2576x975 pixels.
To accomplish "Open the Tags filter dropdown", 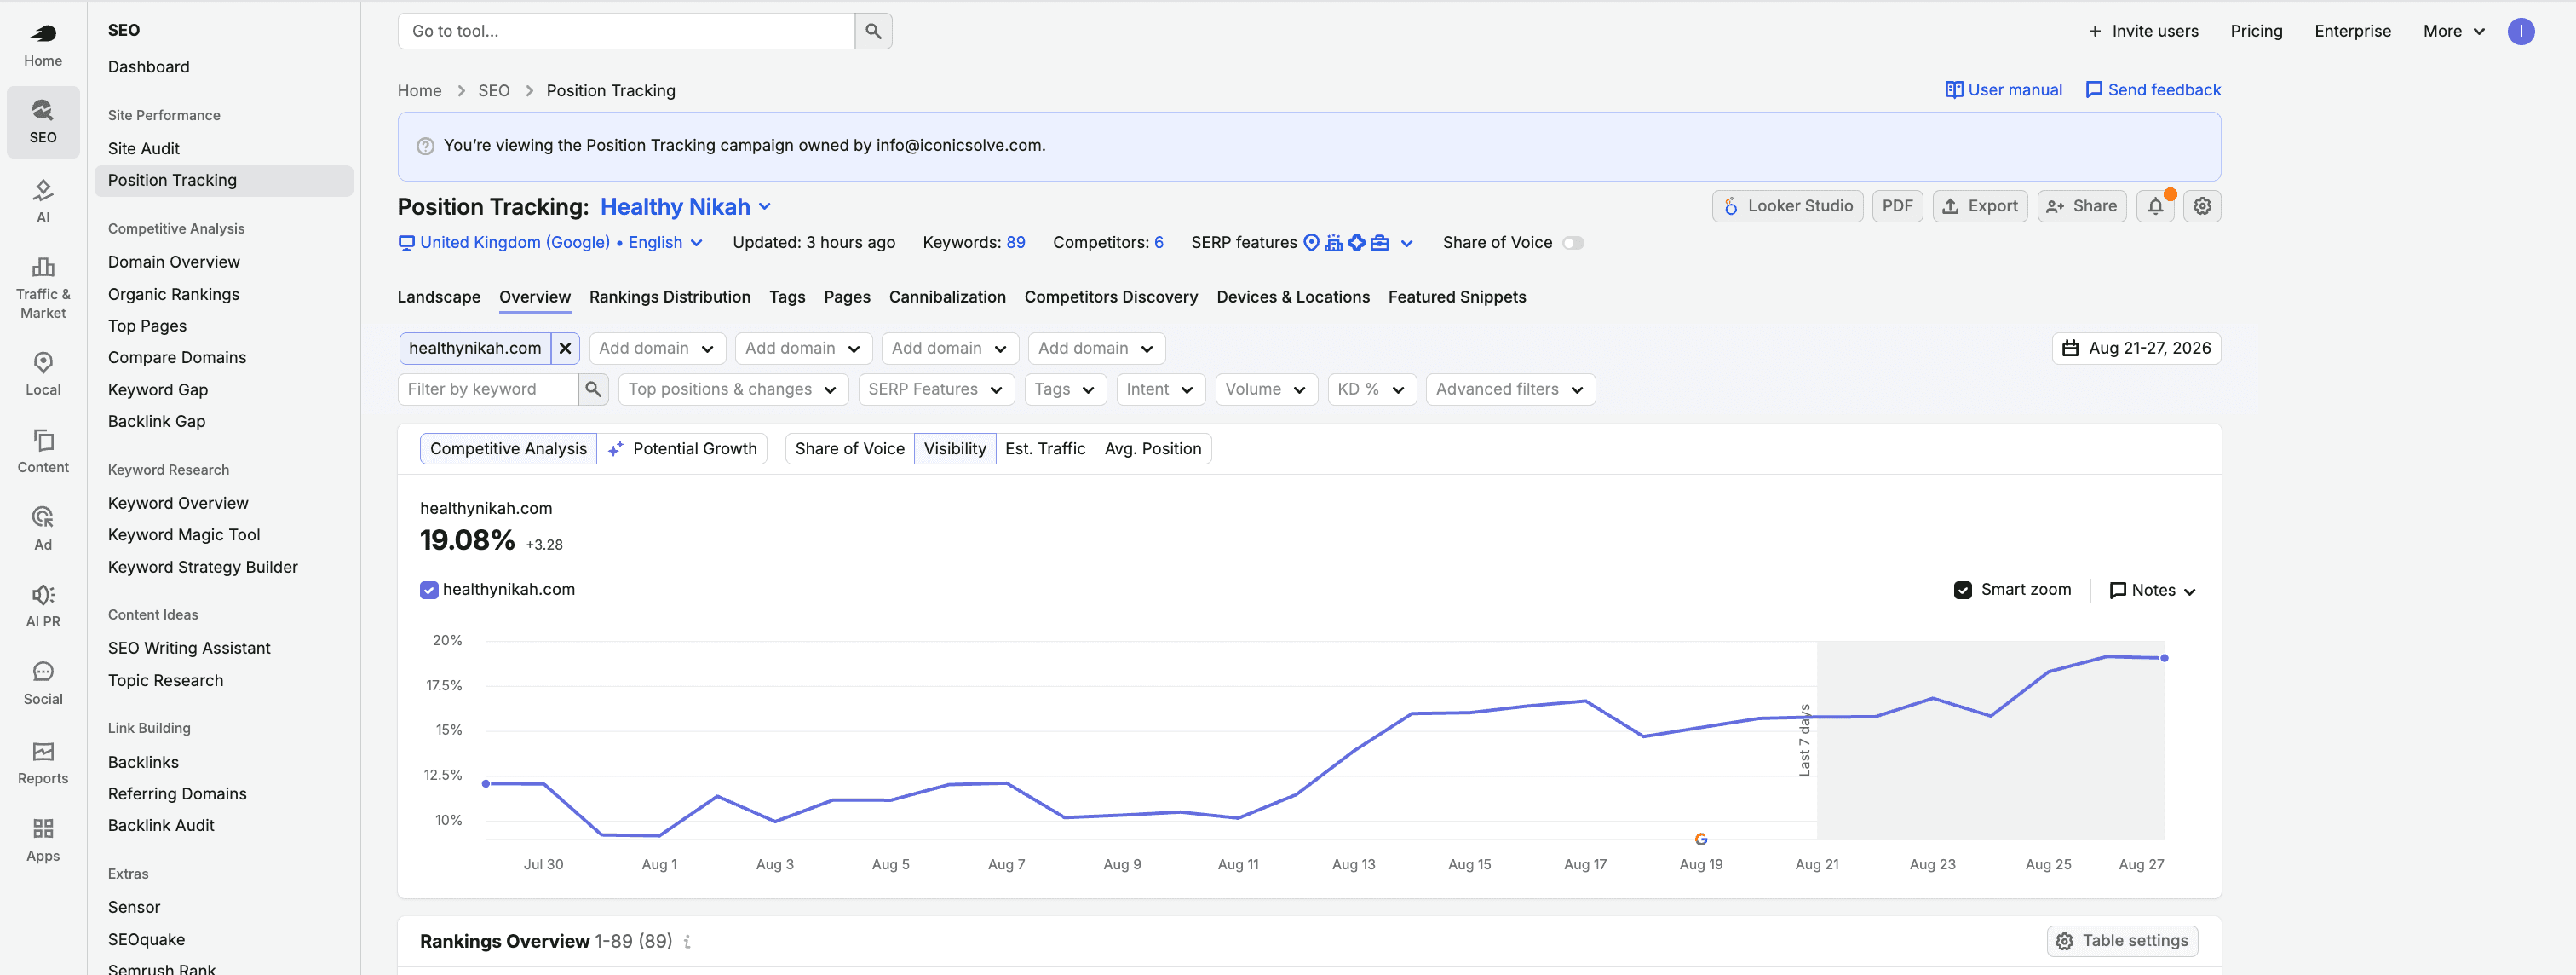I will click(x=1065, y=389).
